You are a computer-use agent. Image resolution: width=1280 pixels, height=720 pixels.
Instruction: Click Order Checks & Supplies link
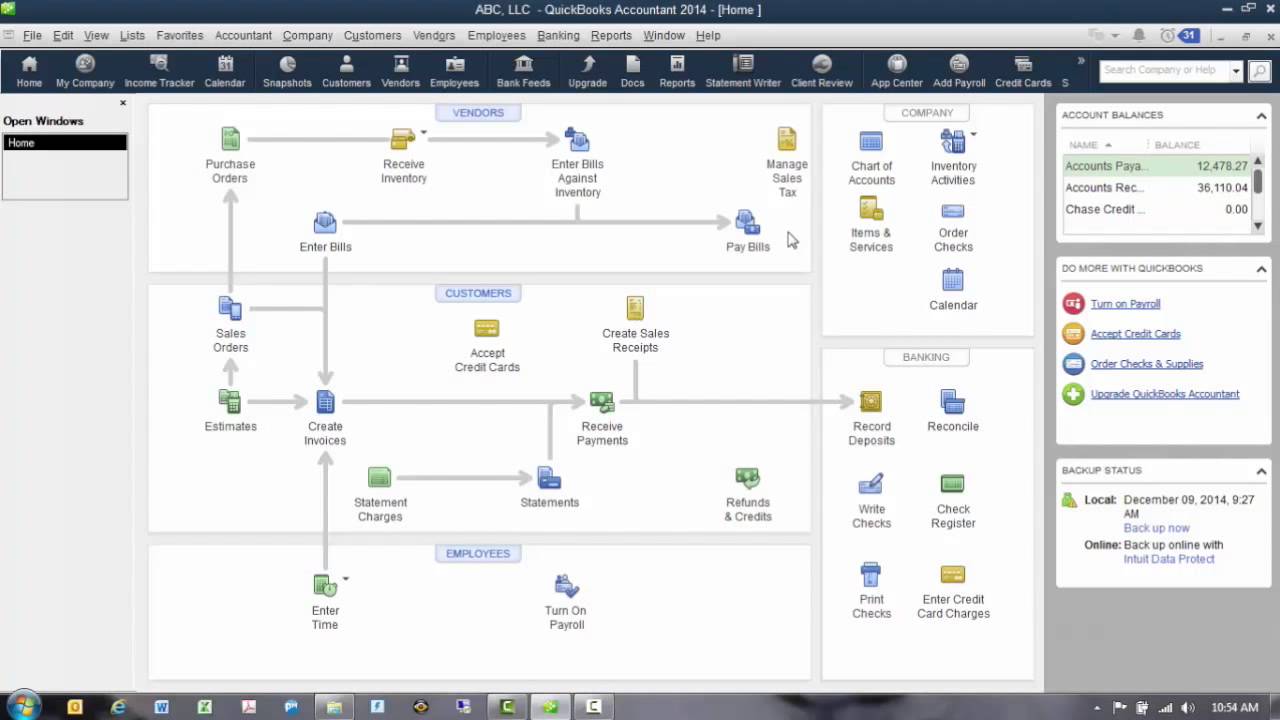coord(1146,364)
